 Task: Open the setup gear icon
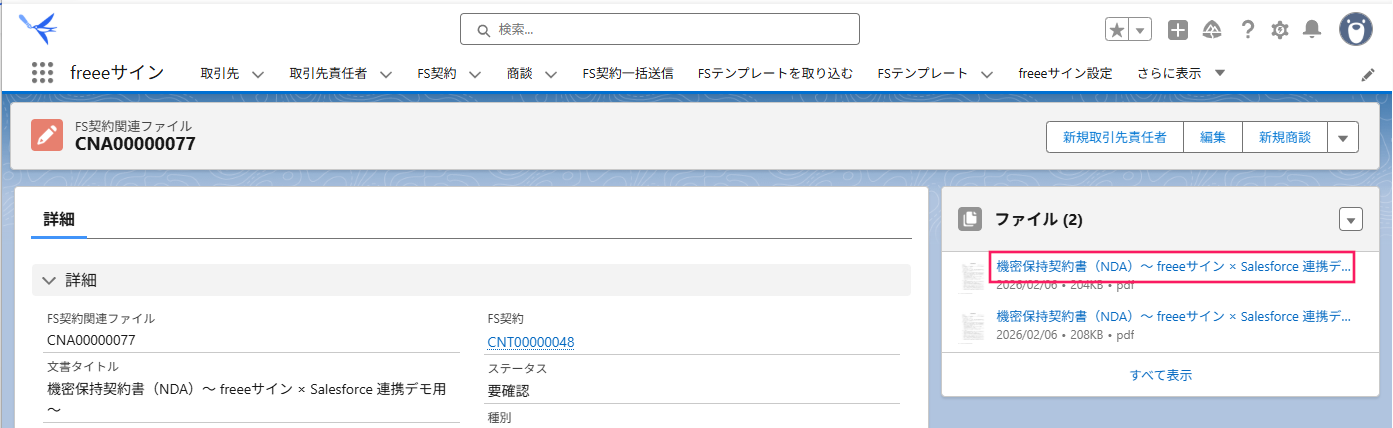point(1280,30)
